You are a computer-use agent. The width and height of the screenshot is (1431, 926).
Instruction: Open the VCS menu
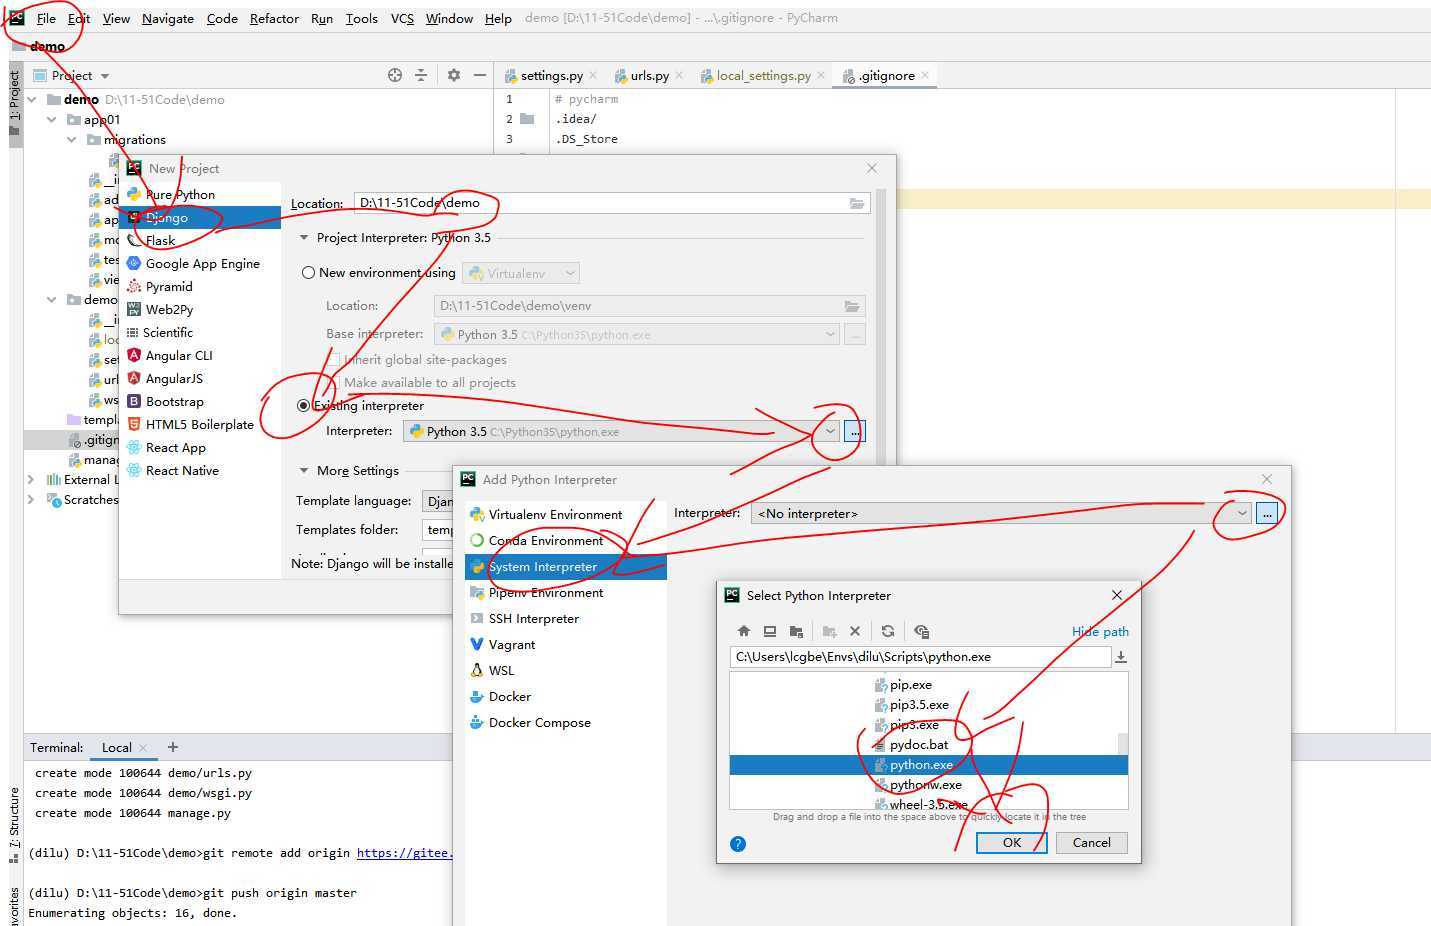402,18
